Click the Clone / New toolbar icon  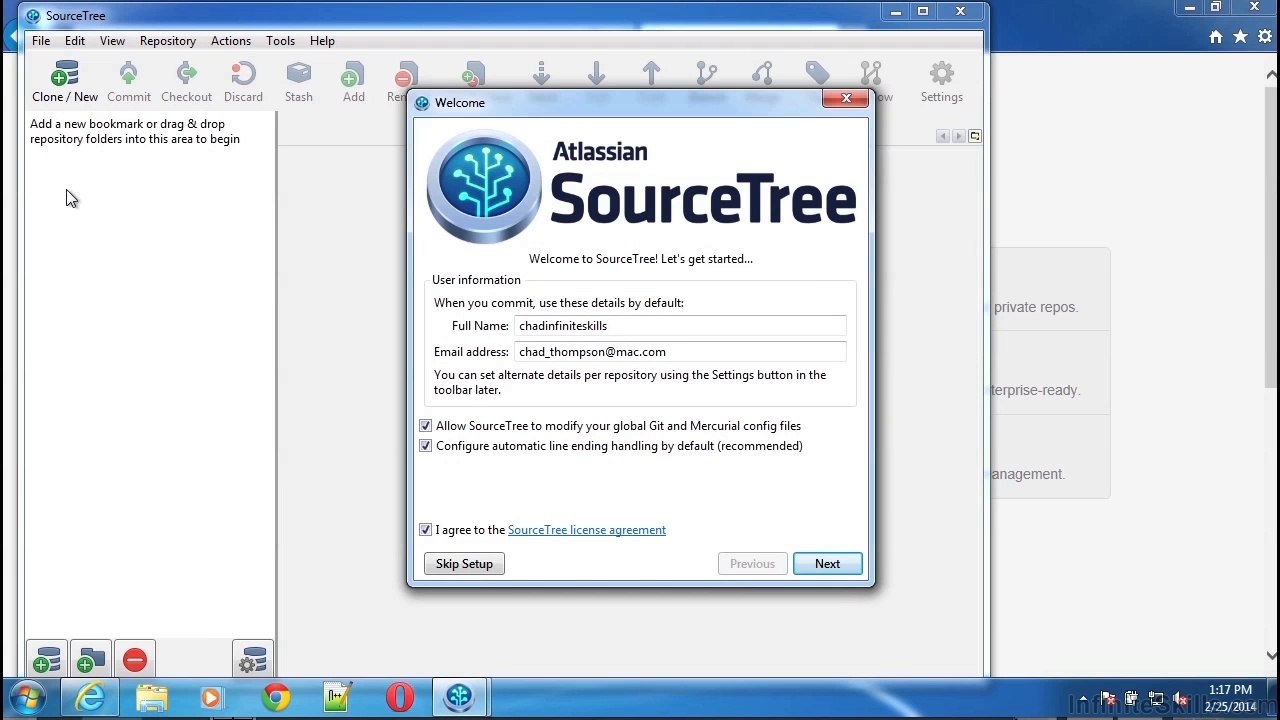[x=65, y=74]
